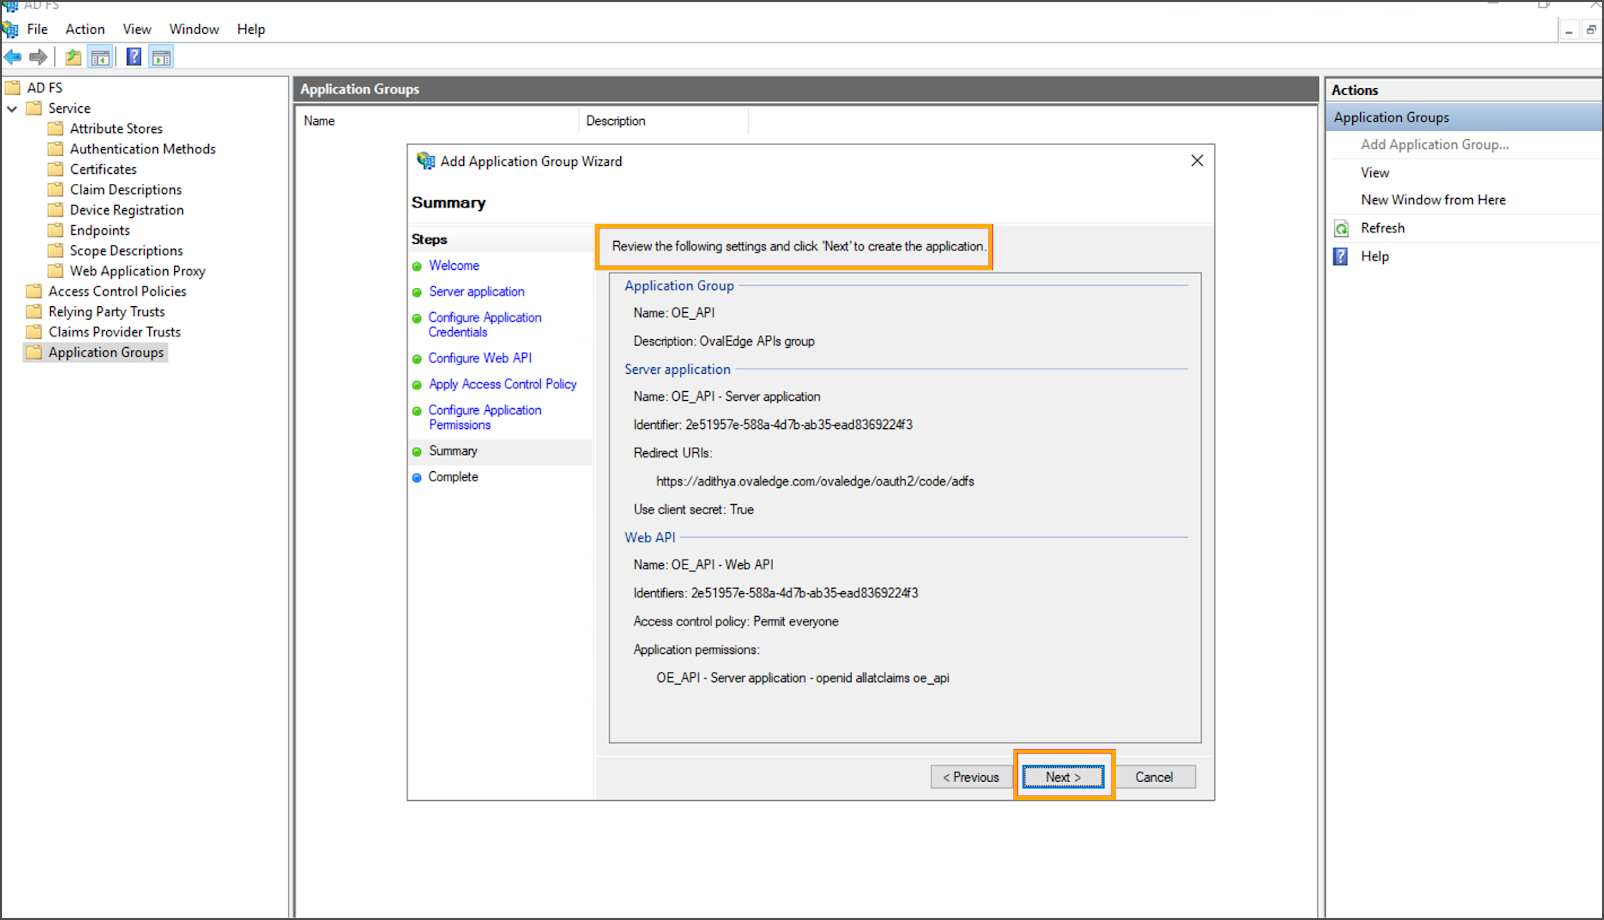Image resolution: width=1604 pixels, height=920 pixels.
Task: Collapse the Service tree node
Action: (12, 108)
